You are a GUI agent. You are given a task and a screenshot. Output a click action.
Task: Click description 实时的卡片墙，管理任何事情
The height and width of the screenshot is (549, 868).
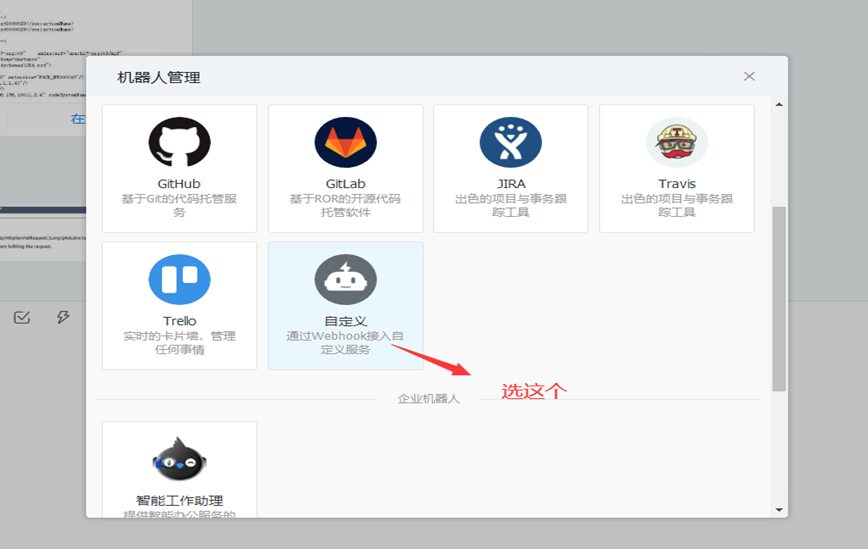[179, 343]
